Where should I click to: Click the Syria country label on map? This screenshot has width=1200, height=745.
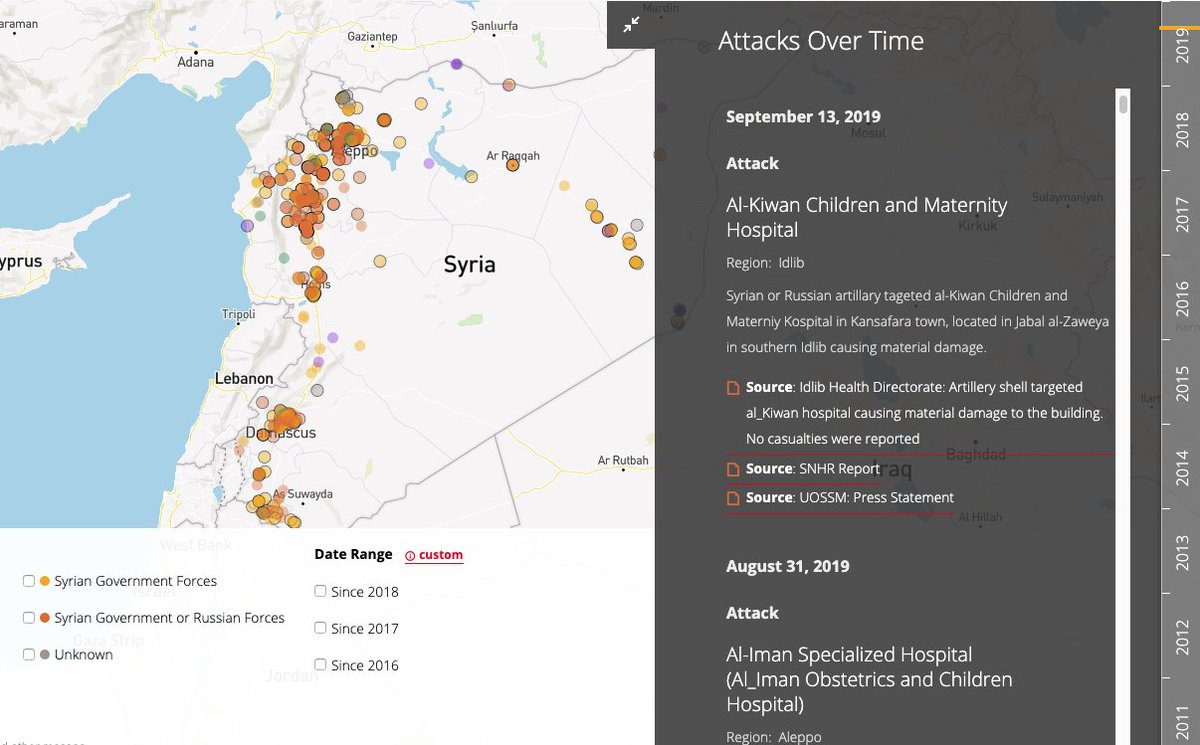pyautogui.click(x=470, y=265)
